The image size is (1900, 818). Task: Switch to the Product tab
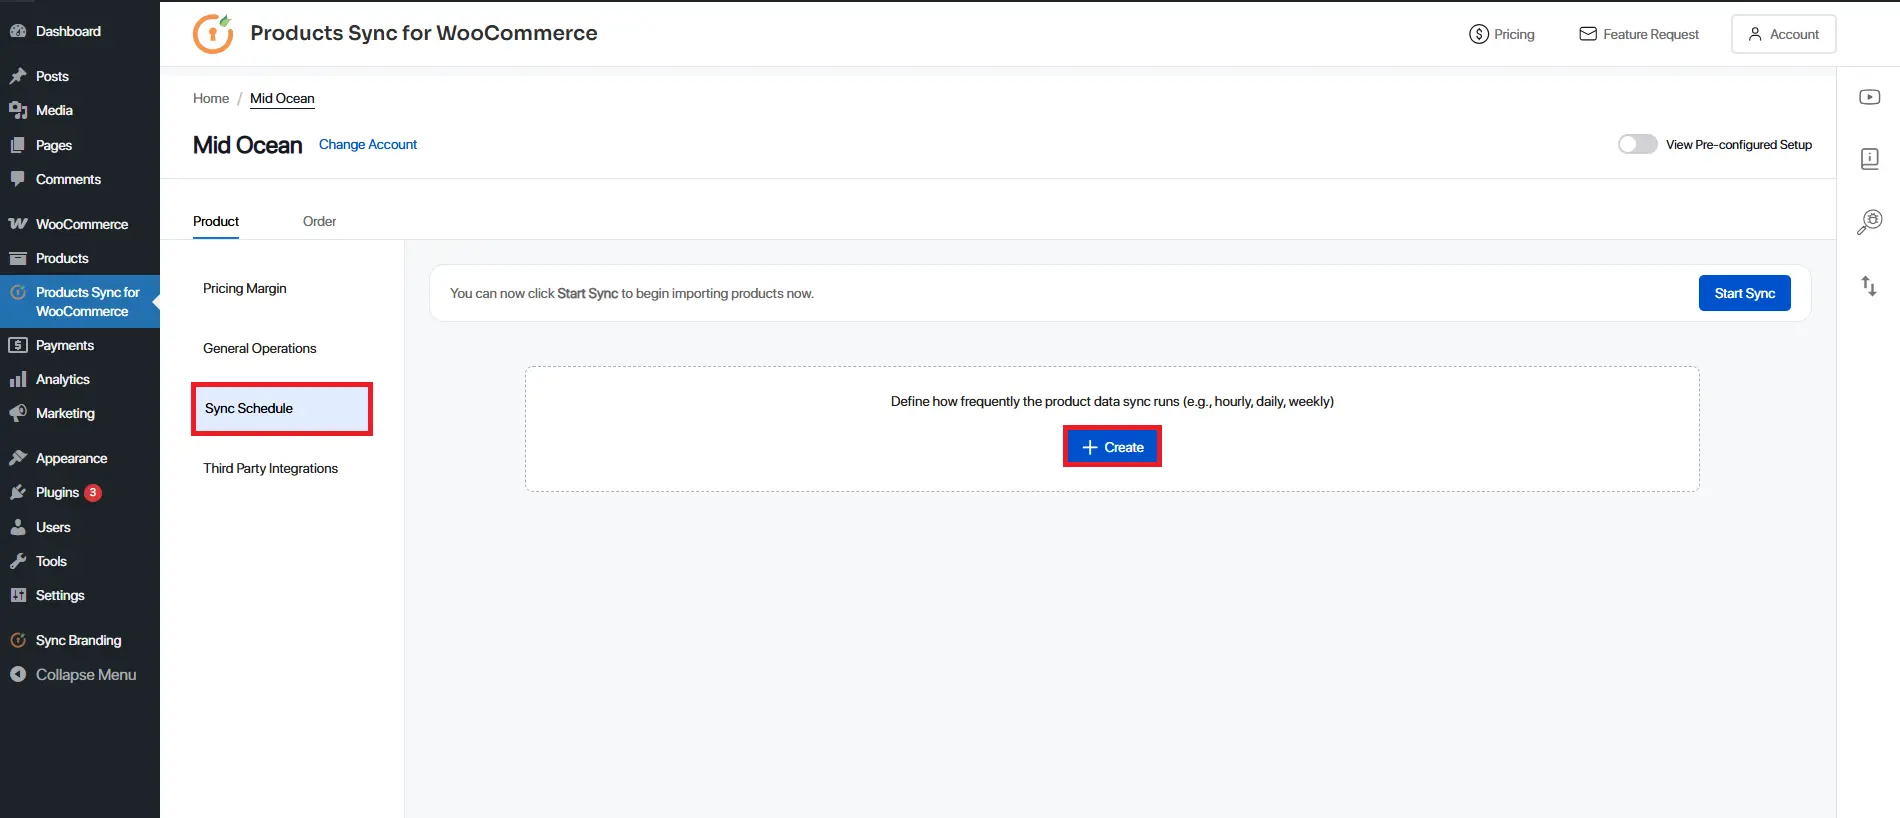coord(216,221)
